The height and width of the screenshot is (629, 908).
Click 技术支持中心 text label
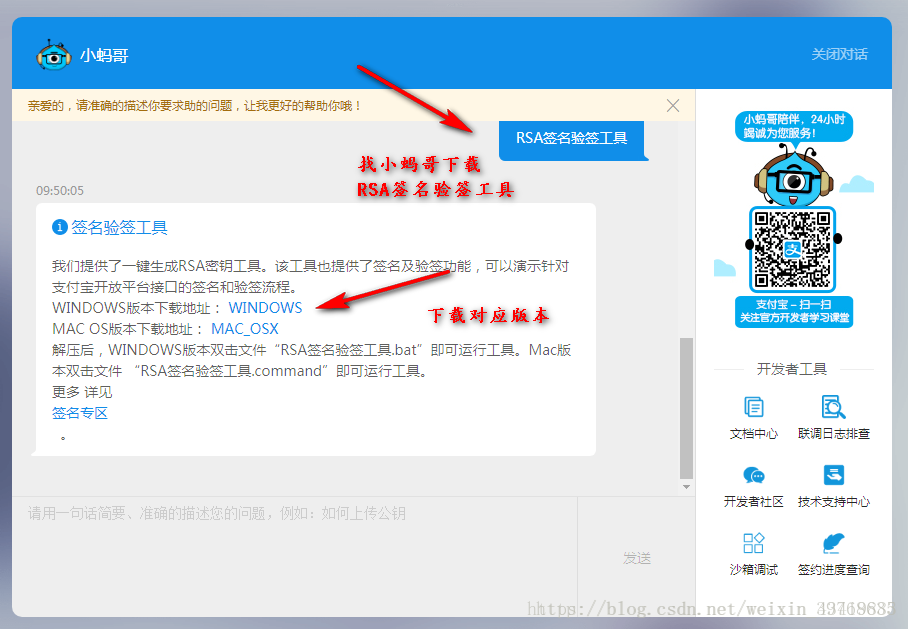tap(833, 502)
